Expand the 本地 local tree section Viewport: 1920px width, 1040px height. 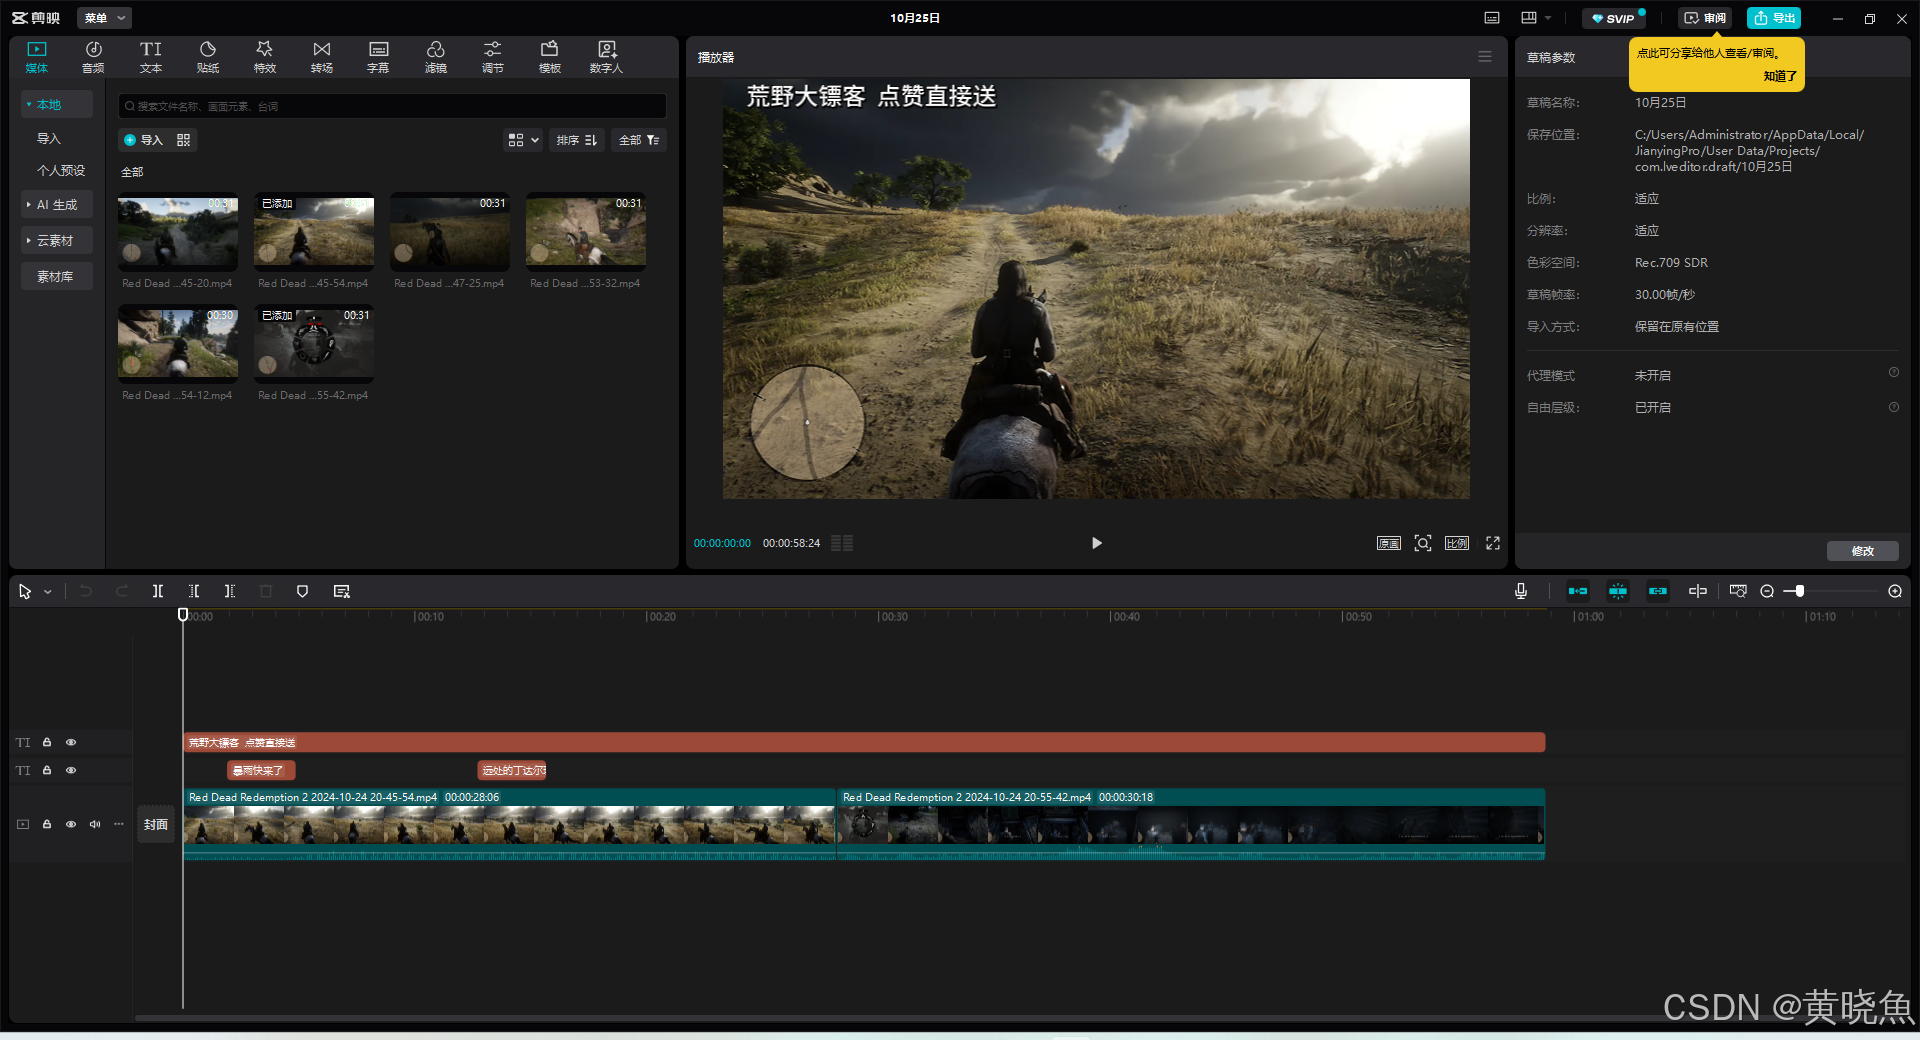[57, 104]
